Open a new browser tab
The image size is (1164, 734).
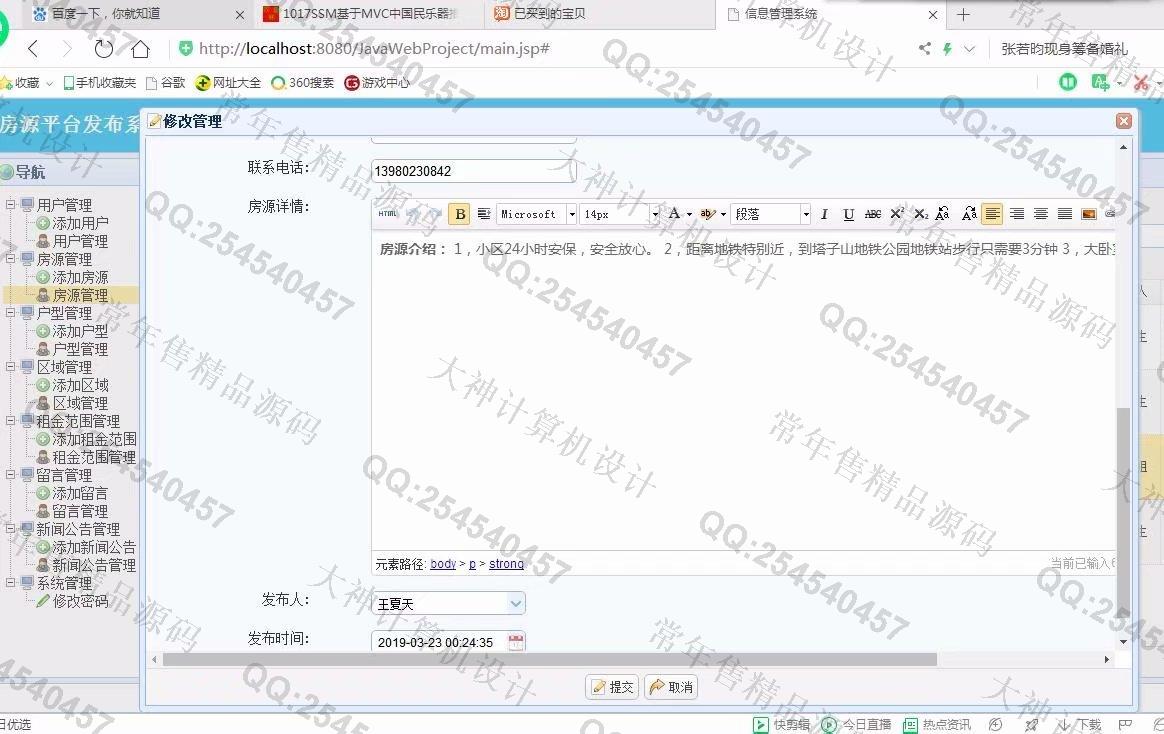tap(964, 14)
